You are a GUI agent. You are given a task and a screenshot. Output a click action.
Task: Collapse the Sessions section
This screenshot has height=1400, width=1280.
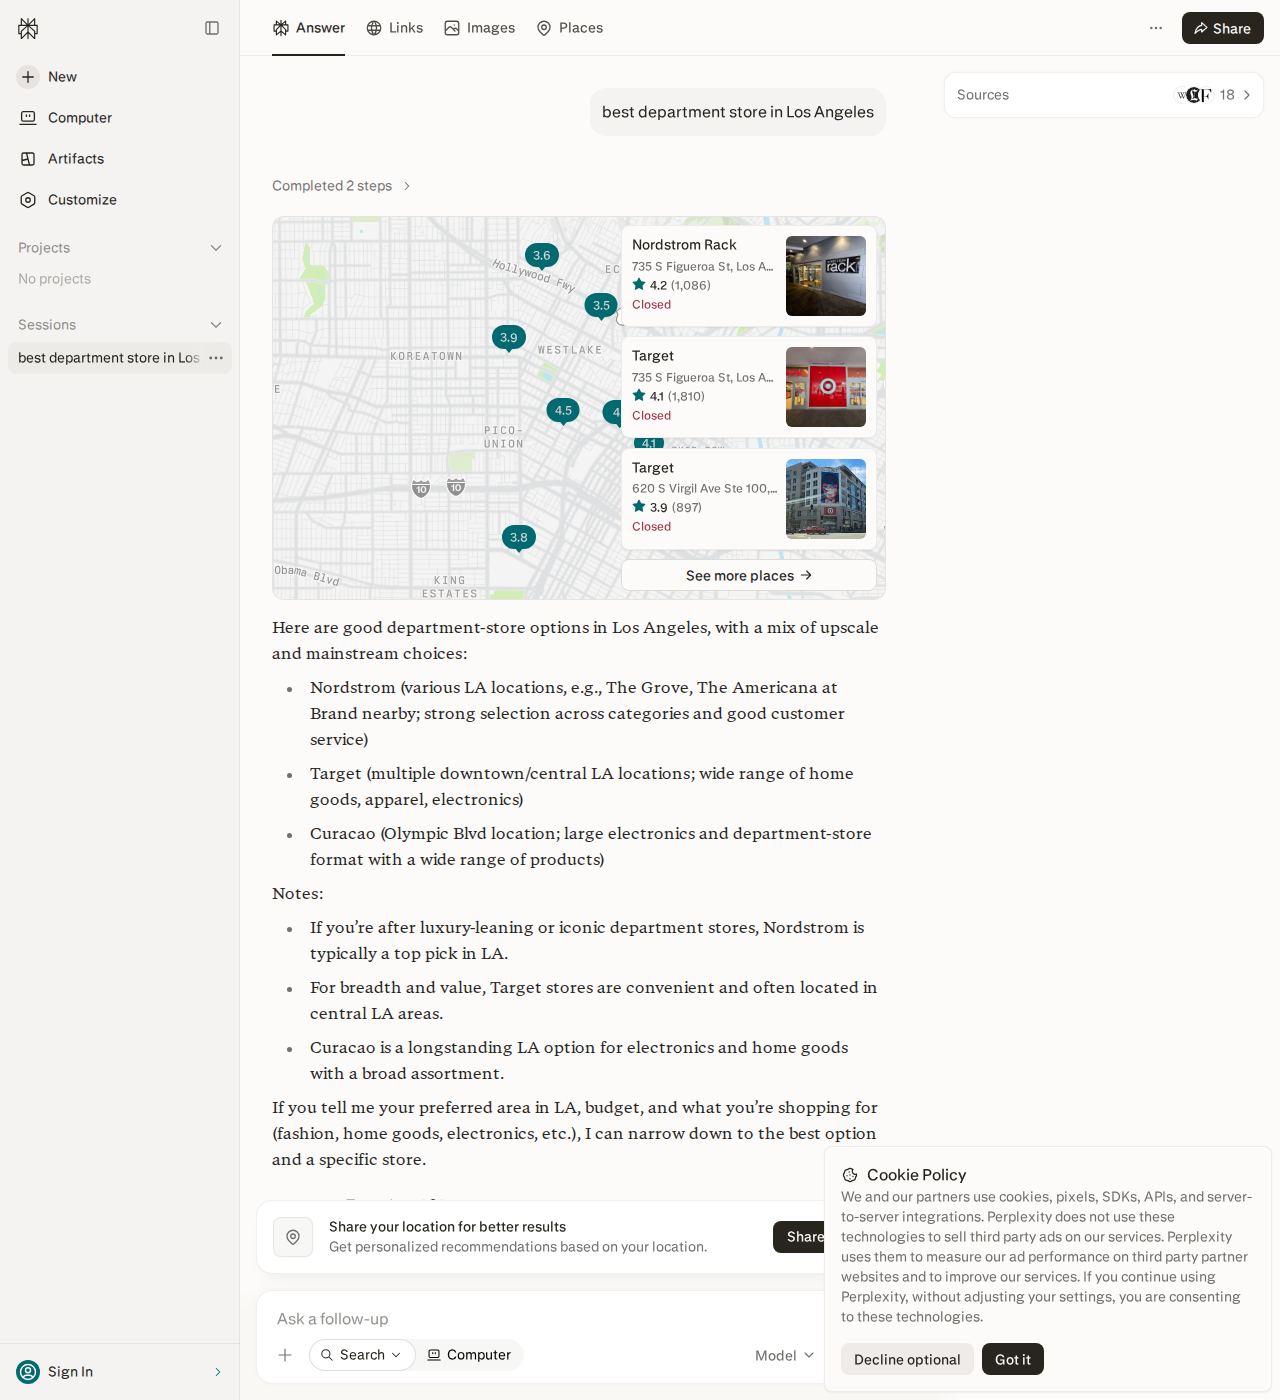pyautogui.click(x=216, y=325)
